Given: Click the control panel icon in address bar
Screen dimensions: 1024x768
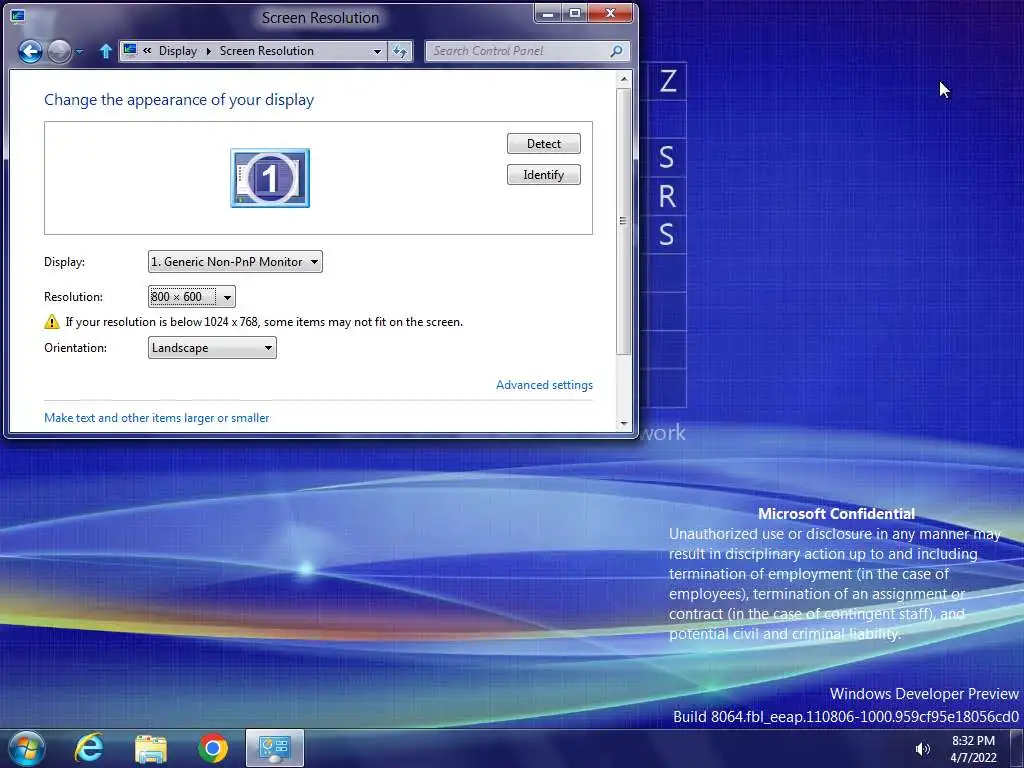Looking at the screenshot, I should 130,50.
